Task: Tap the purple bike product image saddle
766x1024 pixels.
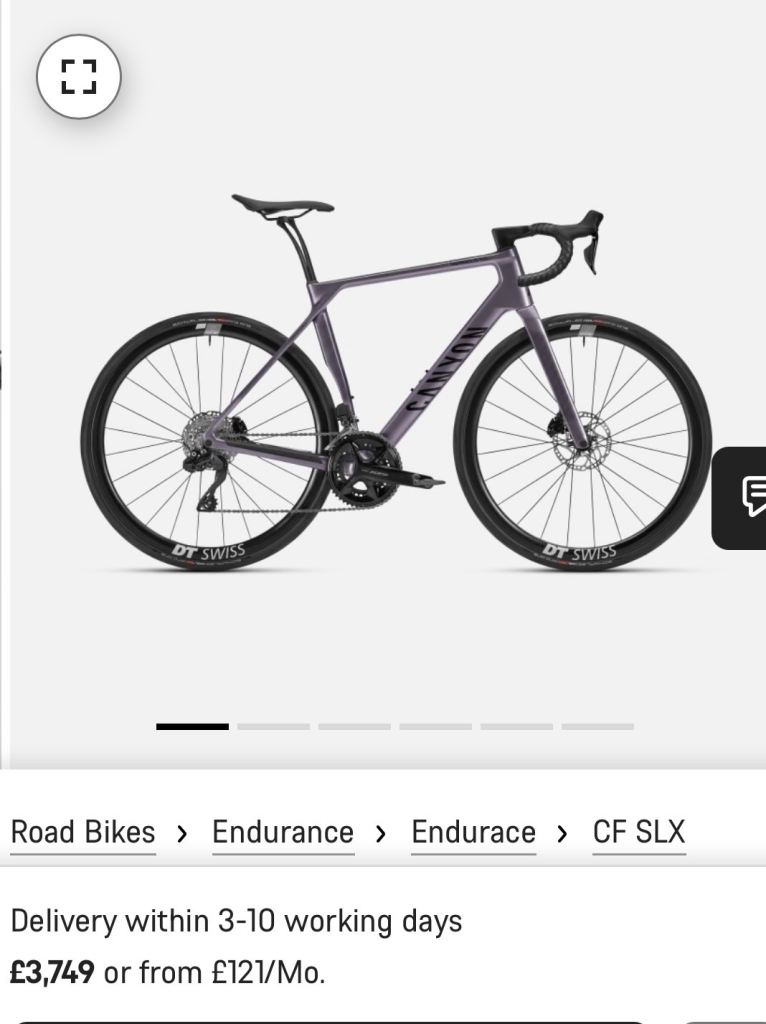Action: pyautogui.click(x=282, y=204)
